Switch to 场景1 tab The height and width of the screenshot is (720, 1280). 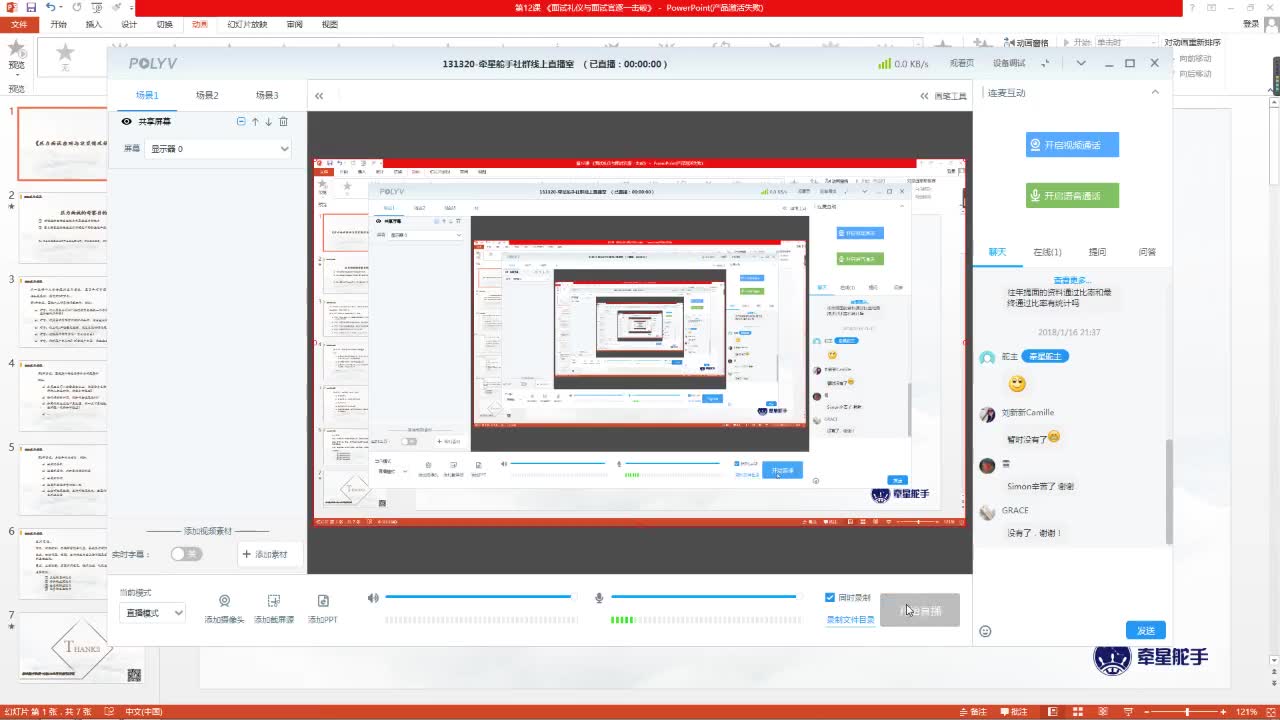147,95
